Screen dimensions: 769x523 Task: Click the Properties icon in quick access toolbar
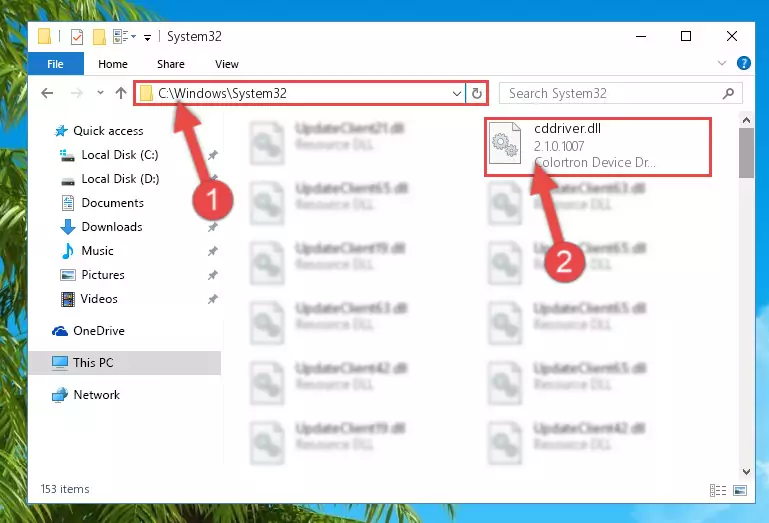(x=77, y=37)
